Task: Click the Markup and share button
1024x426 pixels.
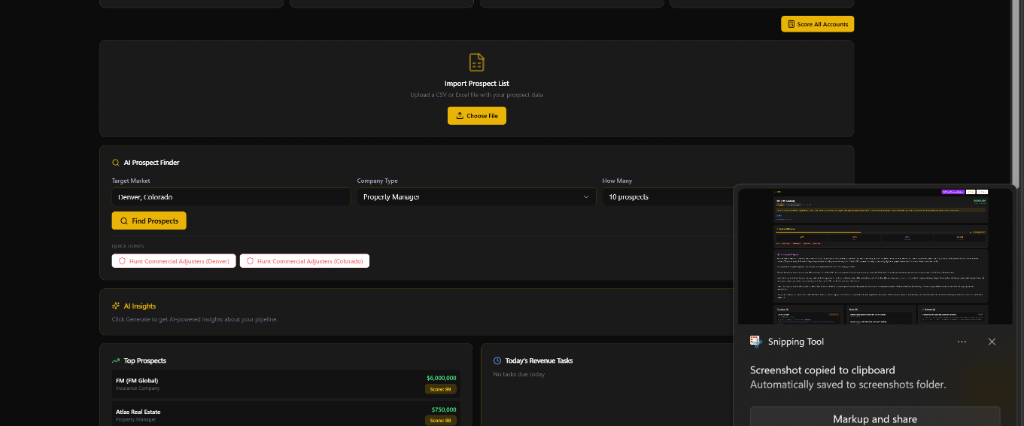Action: click(x=875, y=419)
